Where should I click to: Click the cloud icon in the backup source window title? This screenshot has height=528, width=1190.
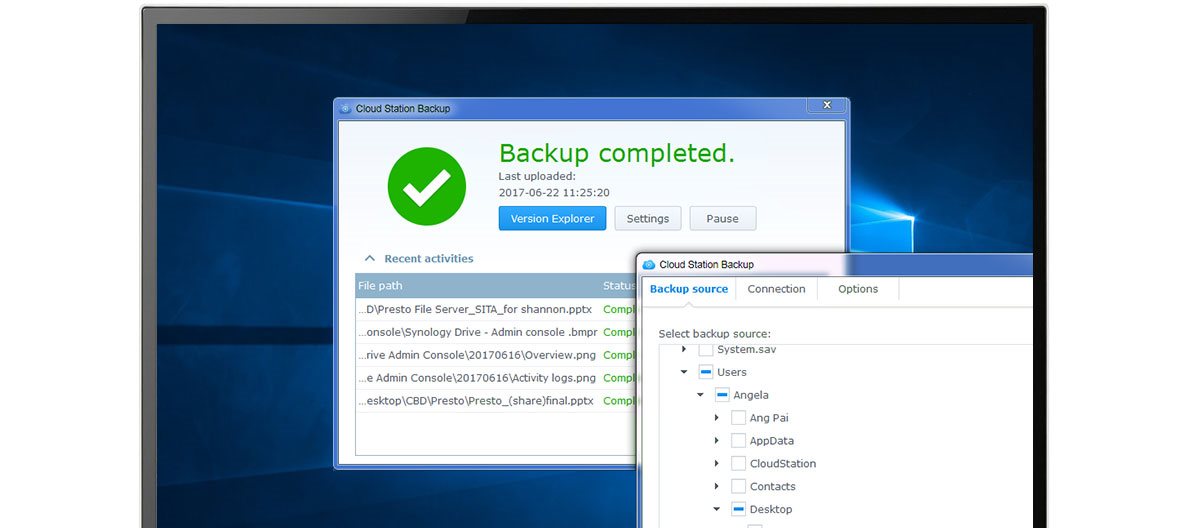[x=648, y=265]
